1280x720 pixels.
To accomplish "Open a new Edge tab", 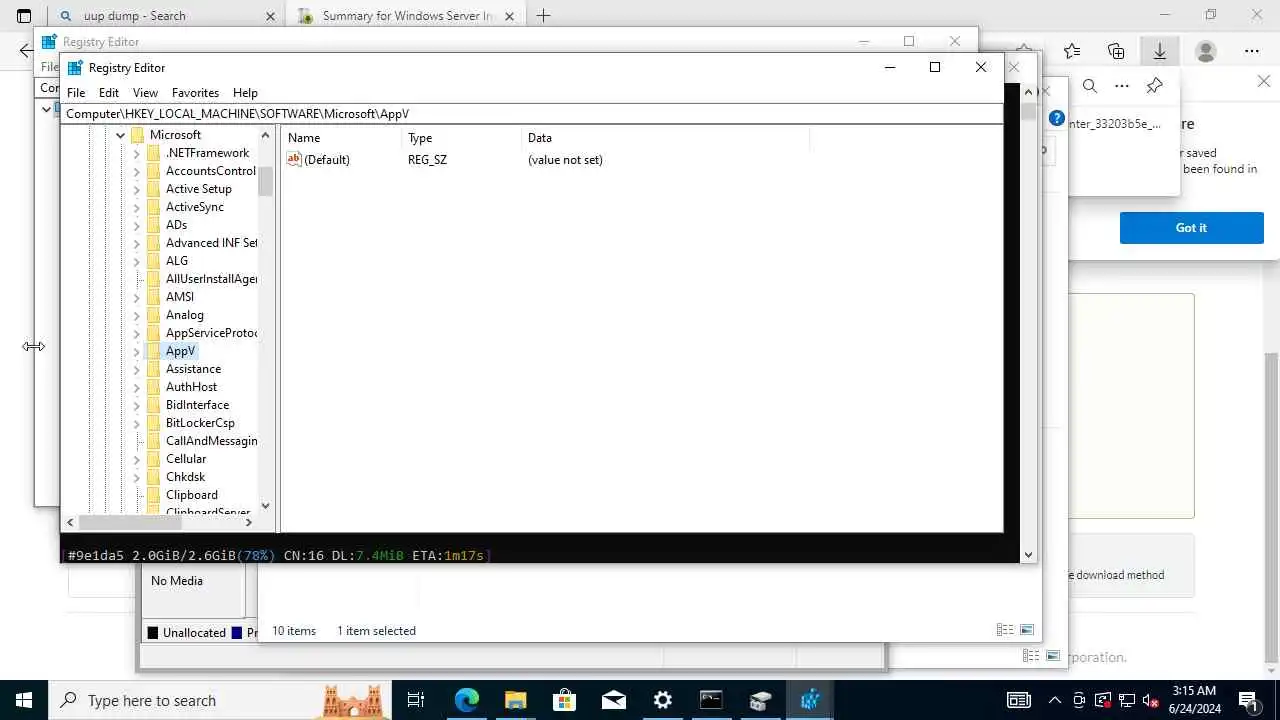I will click(543, 16).
